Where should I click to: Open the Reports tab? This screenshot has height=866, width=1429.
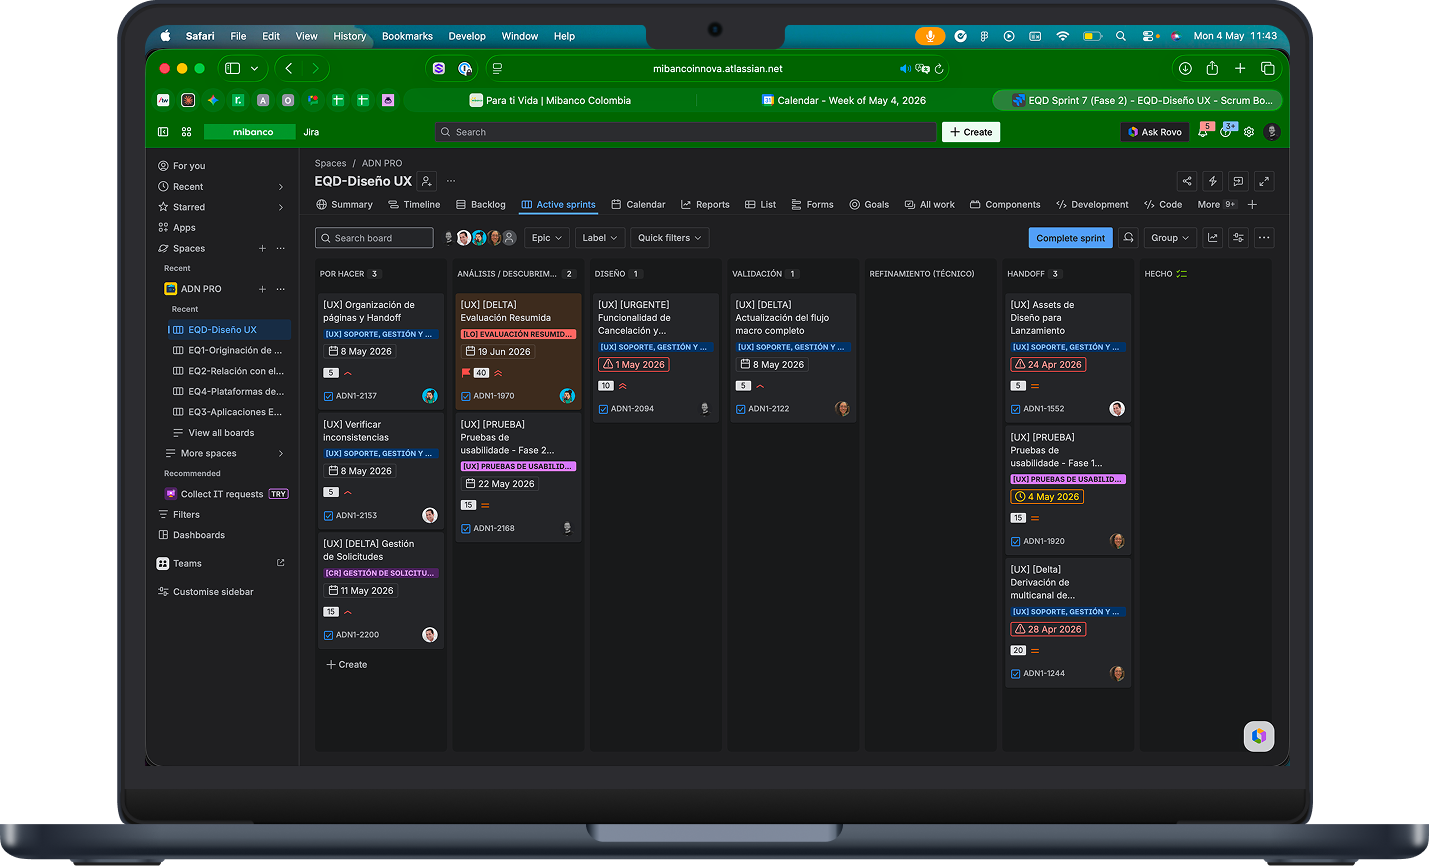[x=705, y=204]
